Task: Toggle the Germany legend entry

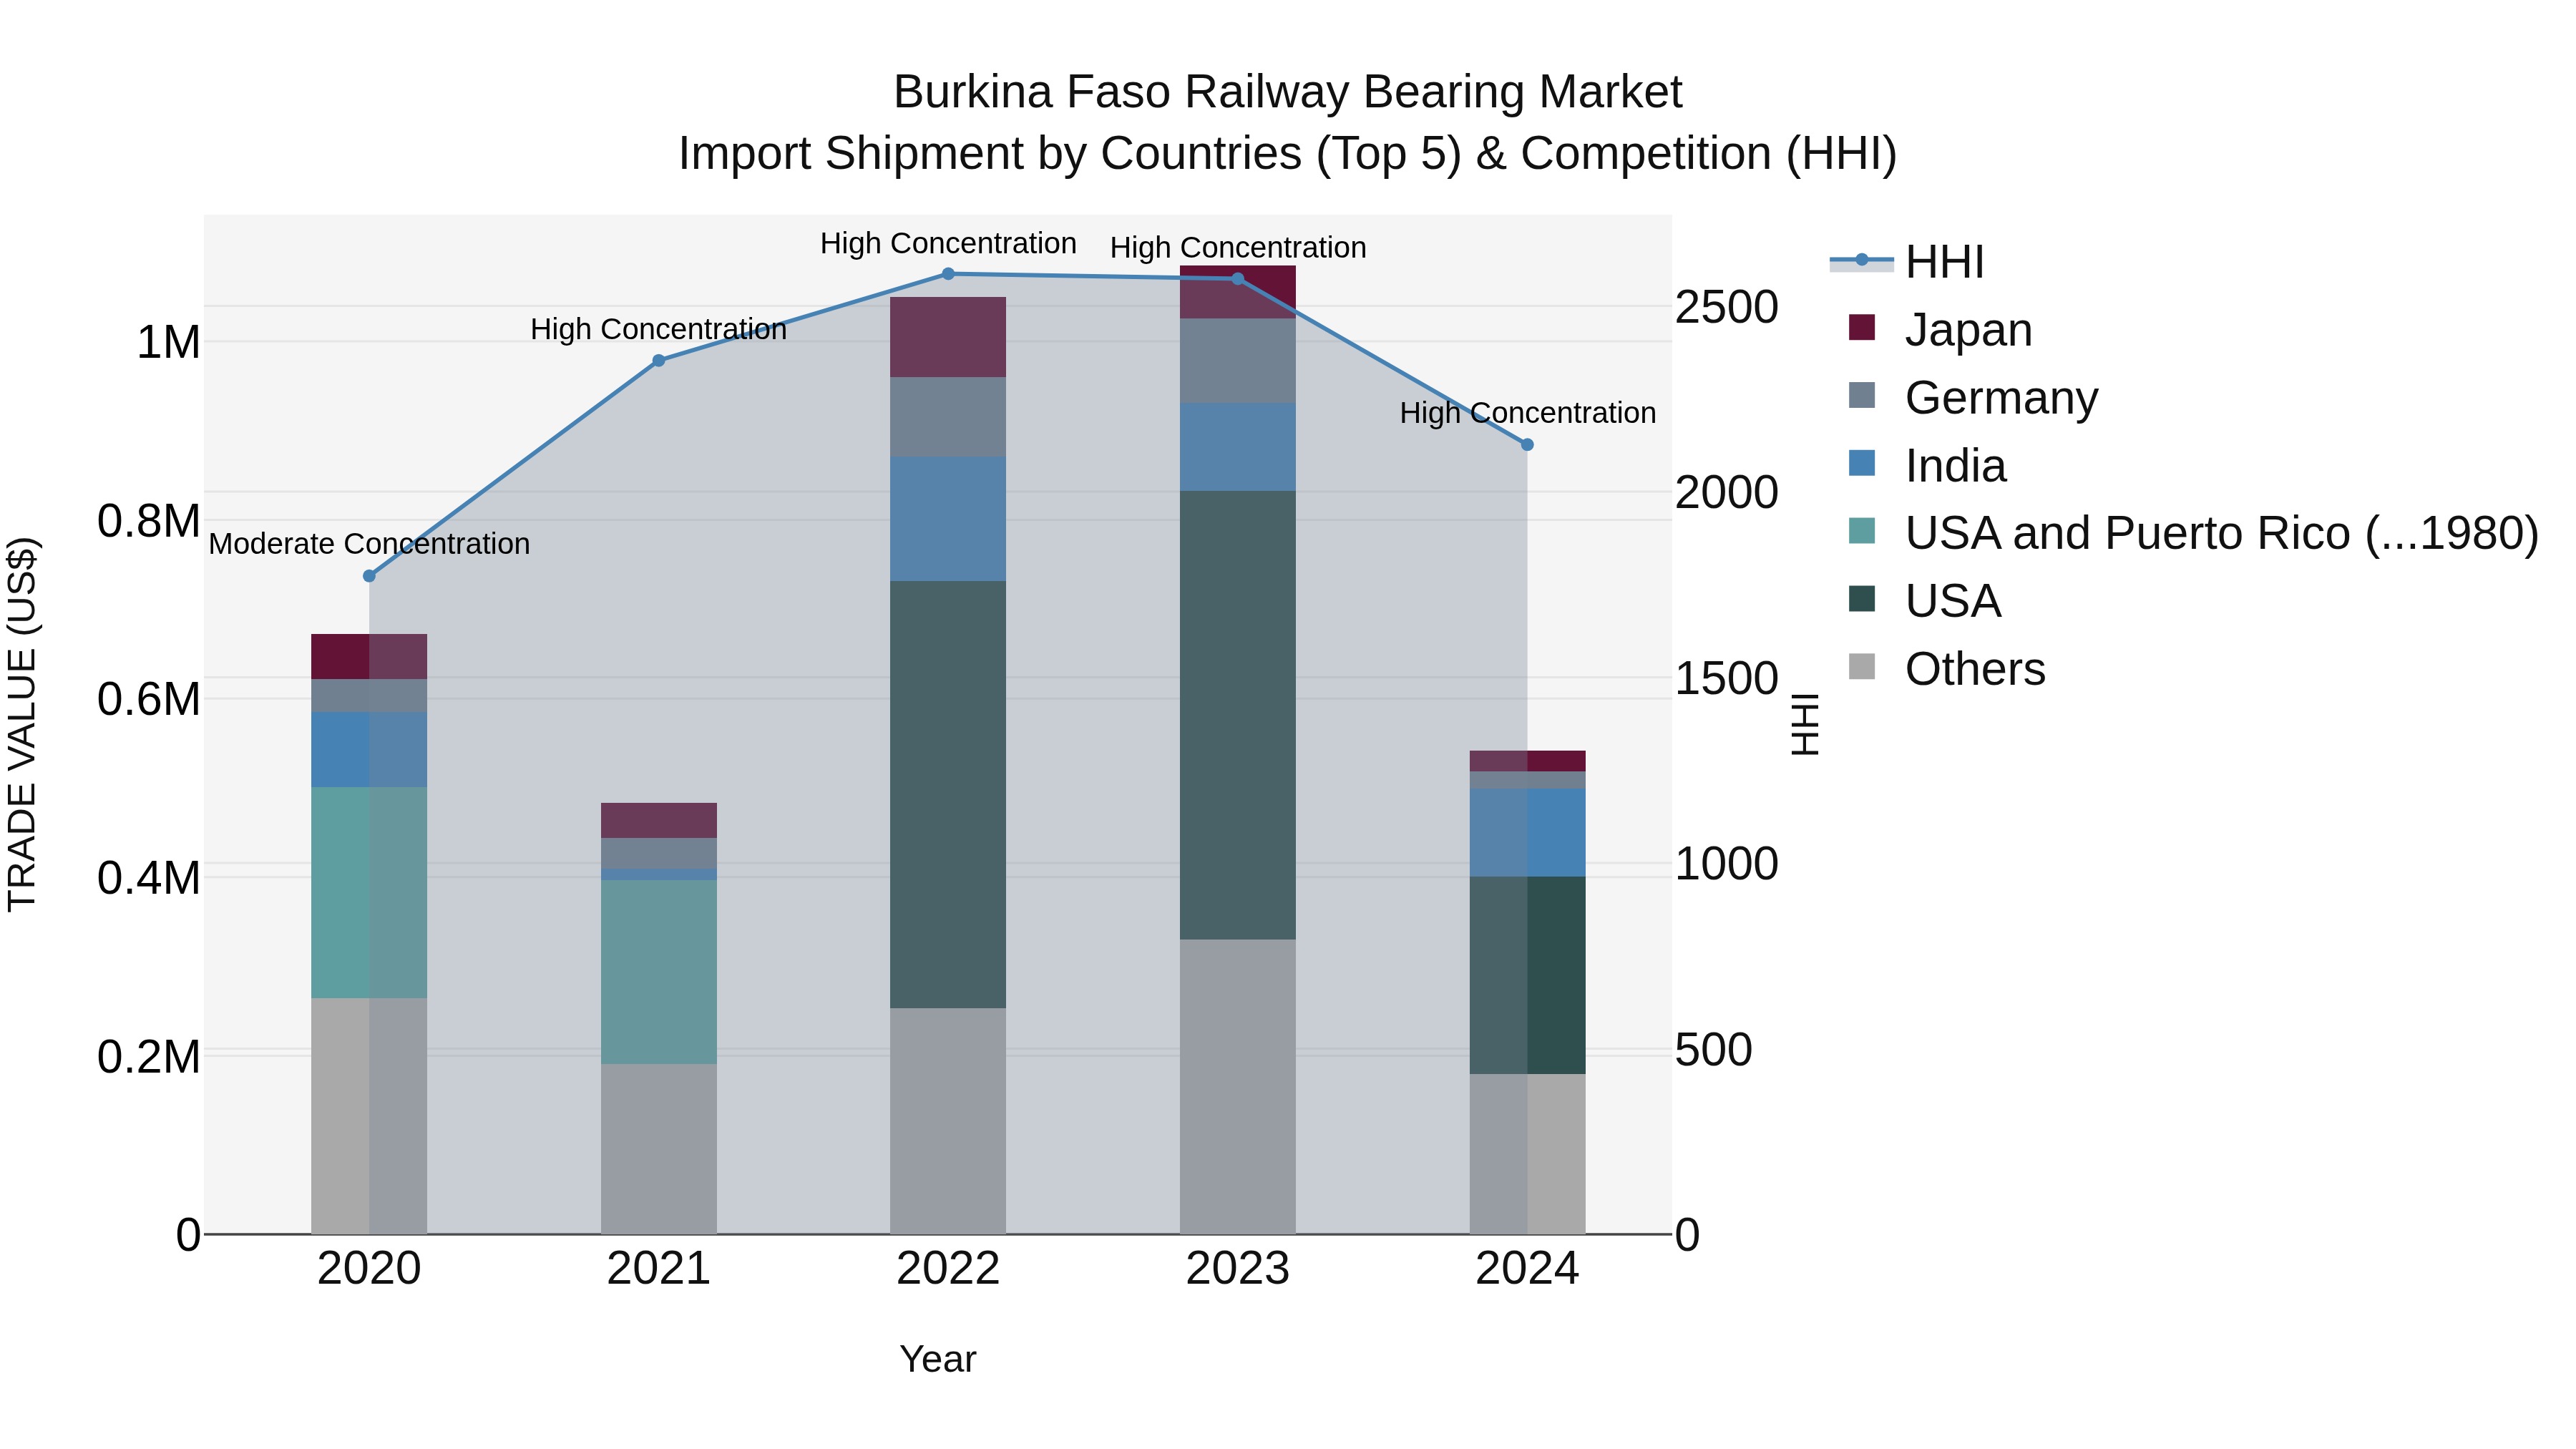Action: click(1973, 398)
